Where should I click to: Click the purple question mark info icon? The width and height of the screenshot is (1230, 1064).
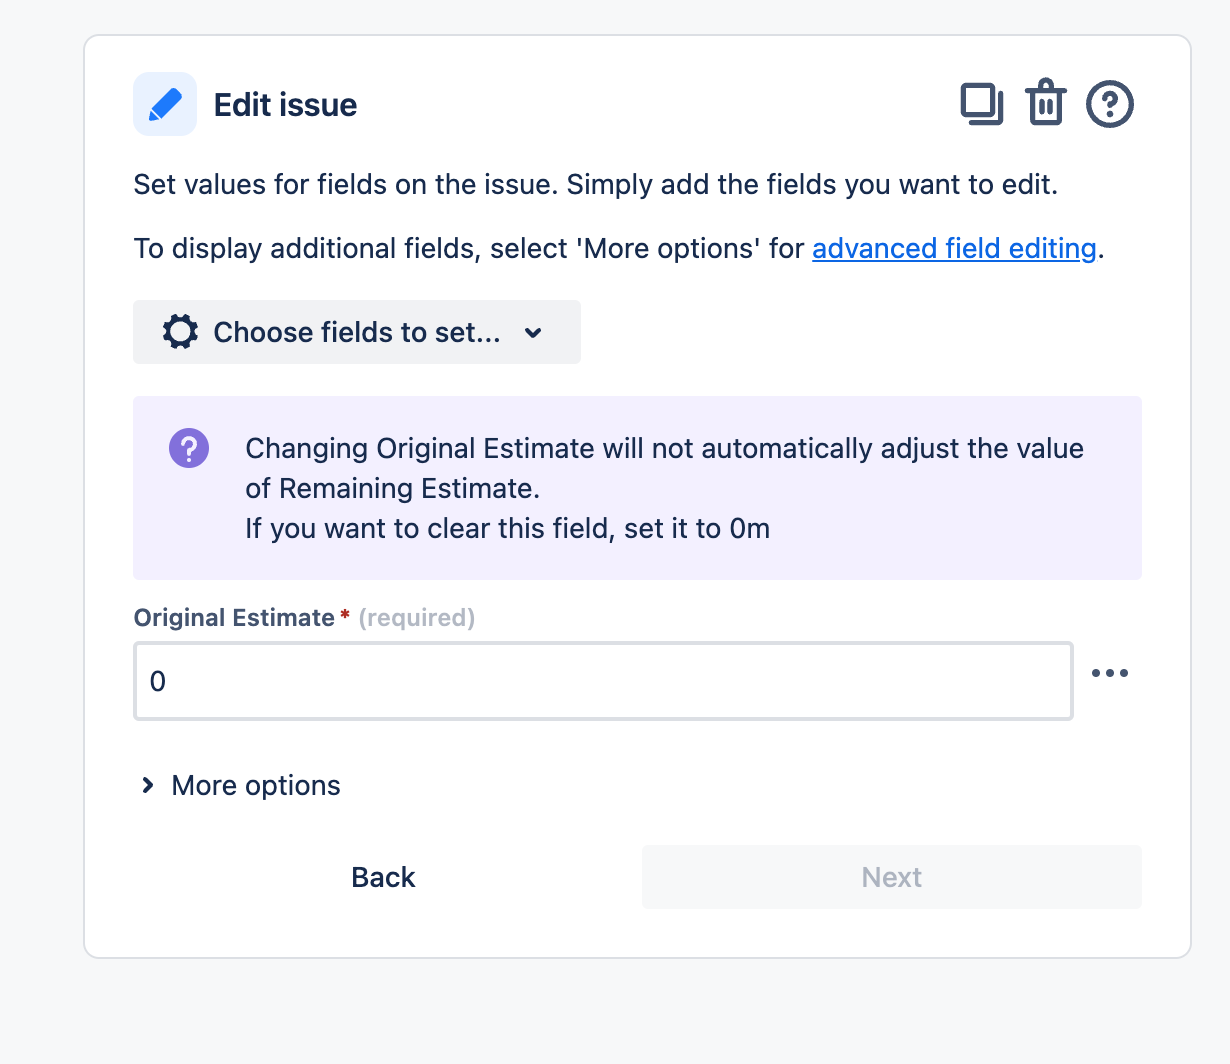[189, 448]
